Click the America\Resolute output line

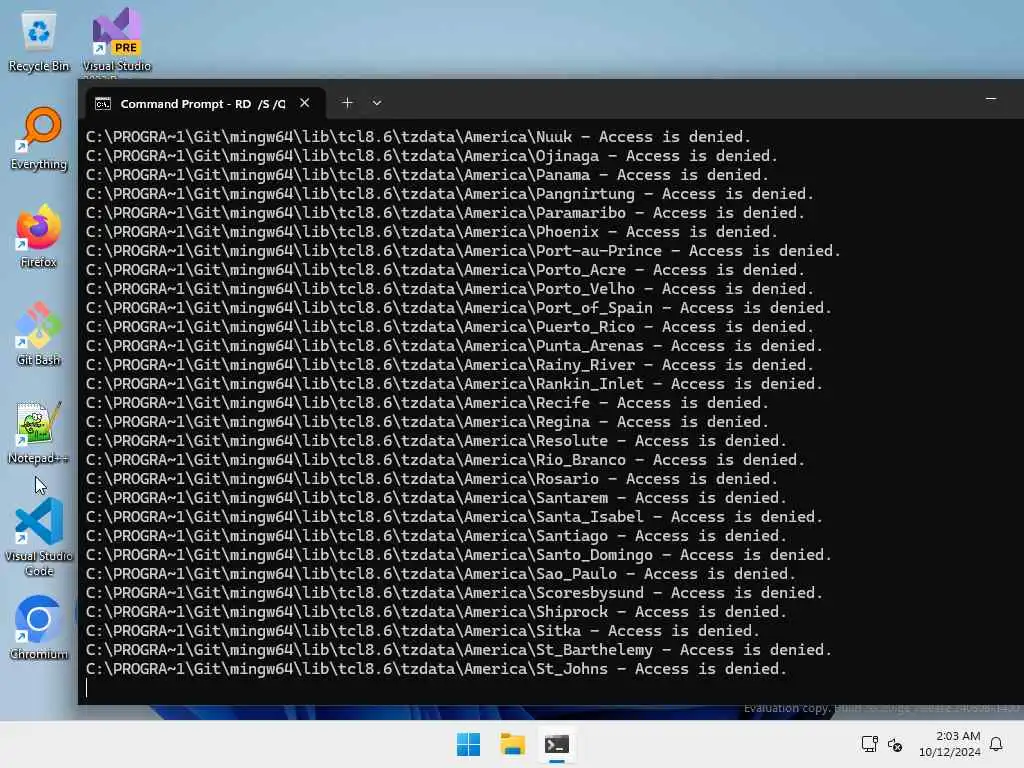pyautogui.click(x=436, y=441)
